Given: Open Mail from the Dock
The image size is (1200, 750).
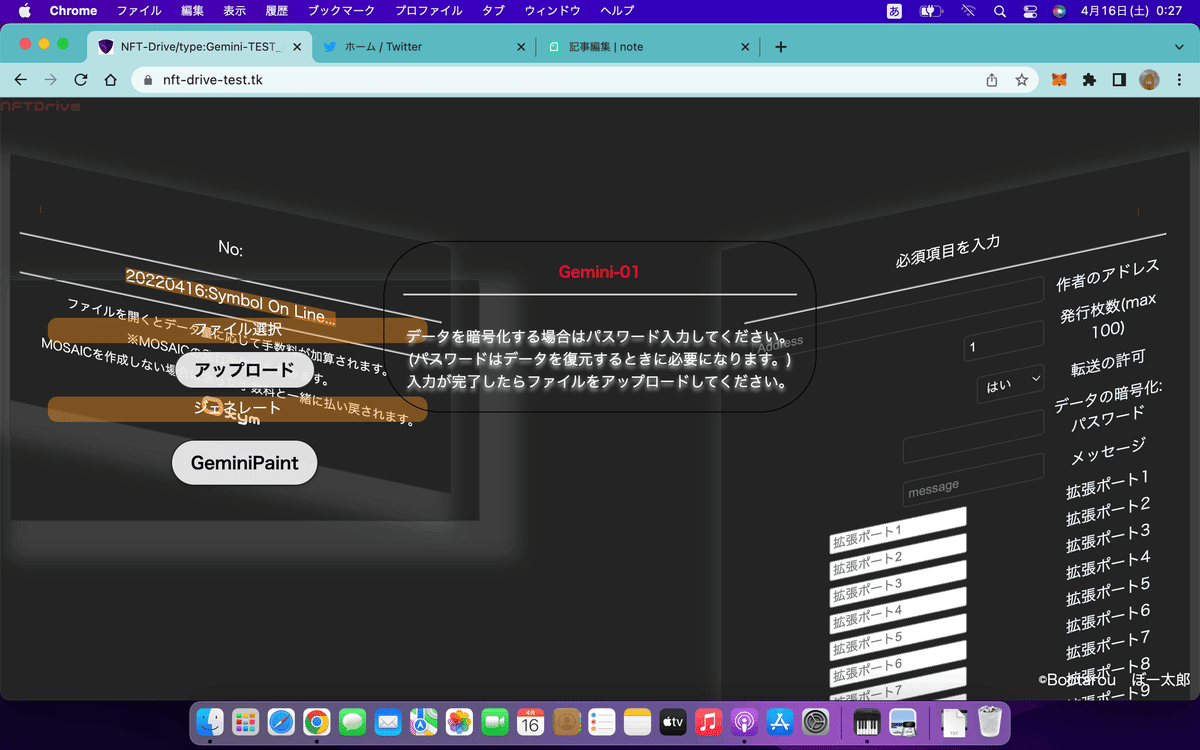Looking at the screenshot, I should 388,721.
